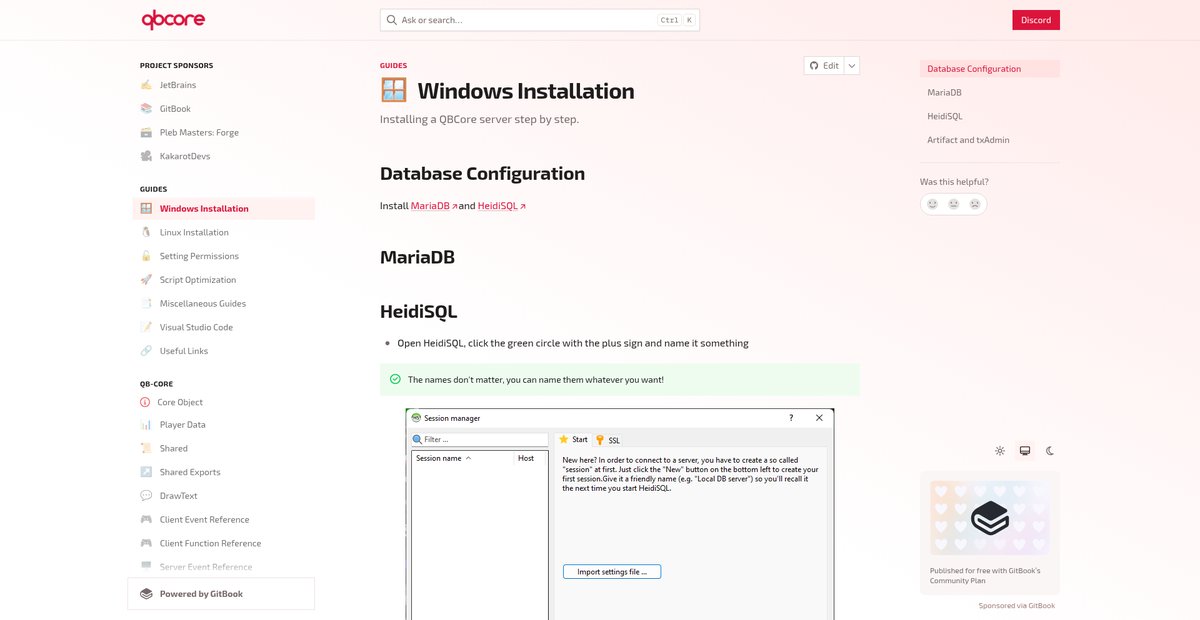The width and height of the screenshot is (1200, 620).
Task: Click the KakarotDevs sponsor icon
Action: click(x=146, y=156)
